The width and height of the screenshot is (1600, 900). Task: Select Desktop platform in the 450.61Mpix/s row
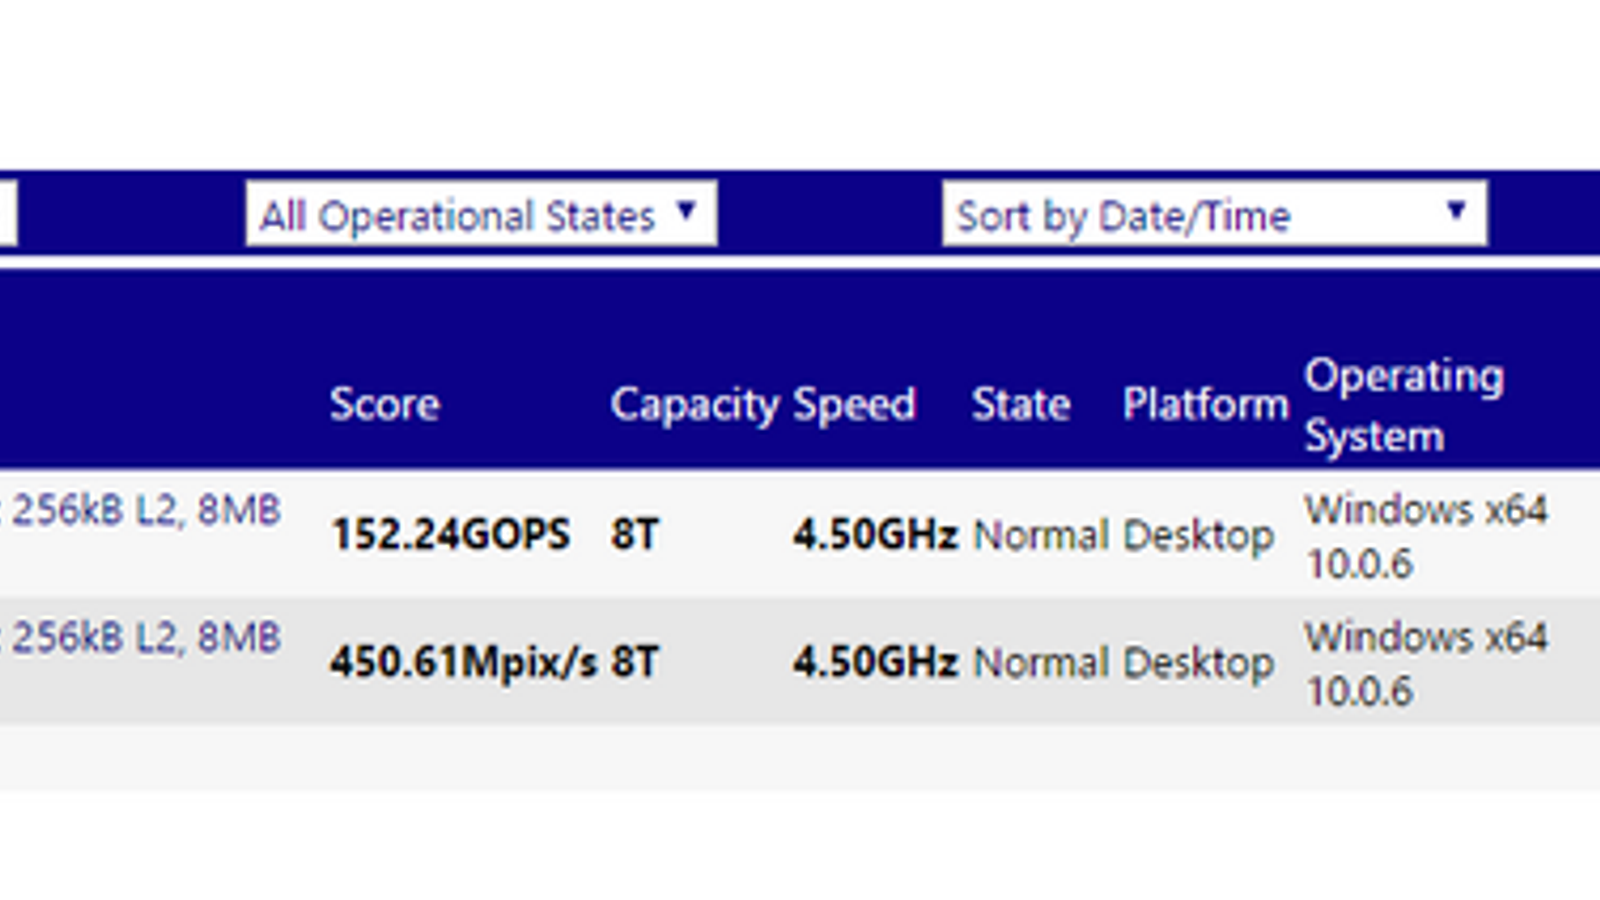(1198, 663)
